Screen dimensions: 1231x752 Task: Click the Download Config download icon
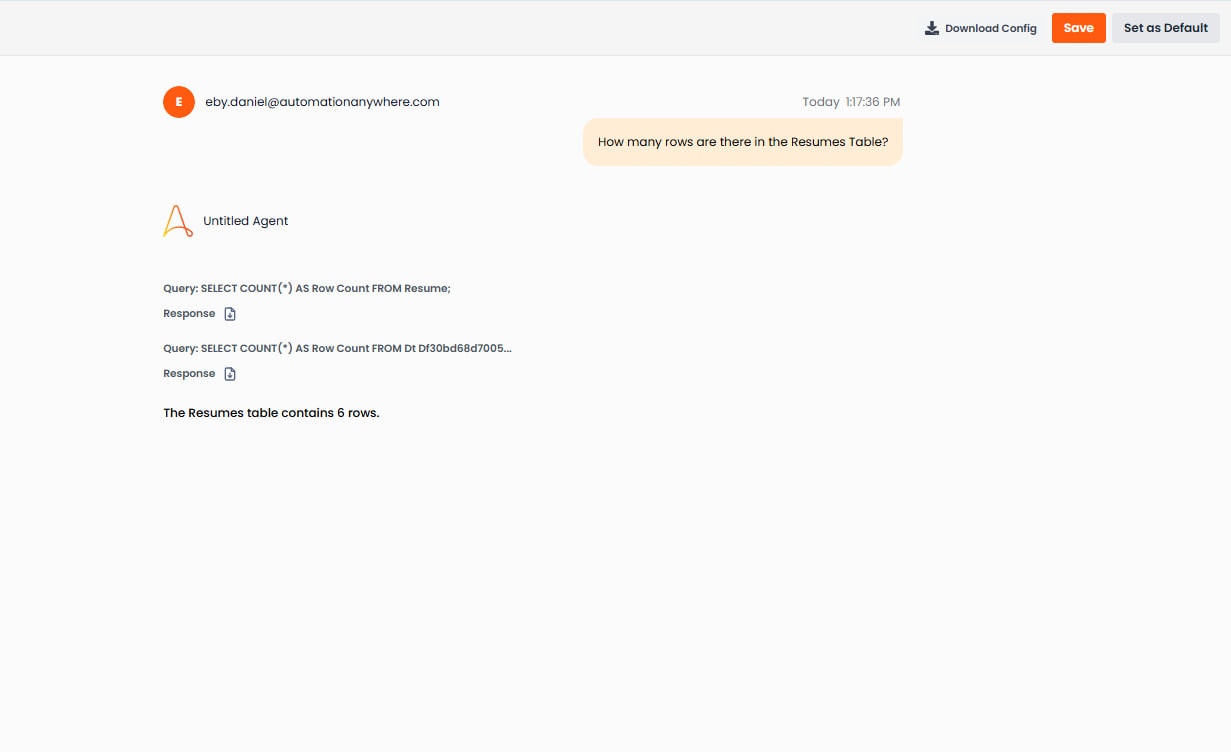(x=933, y=27)
